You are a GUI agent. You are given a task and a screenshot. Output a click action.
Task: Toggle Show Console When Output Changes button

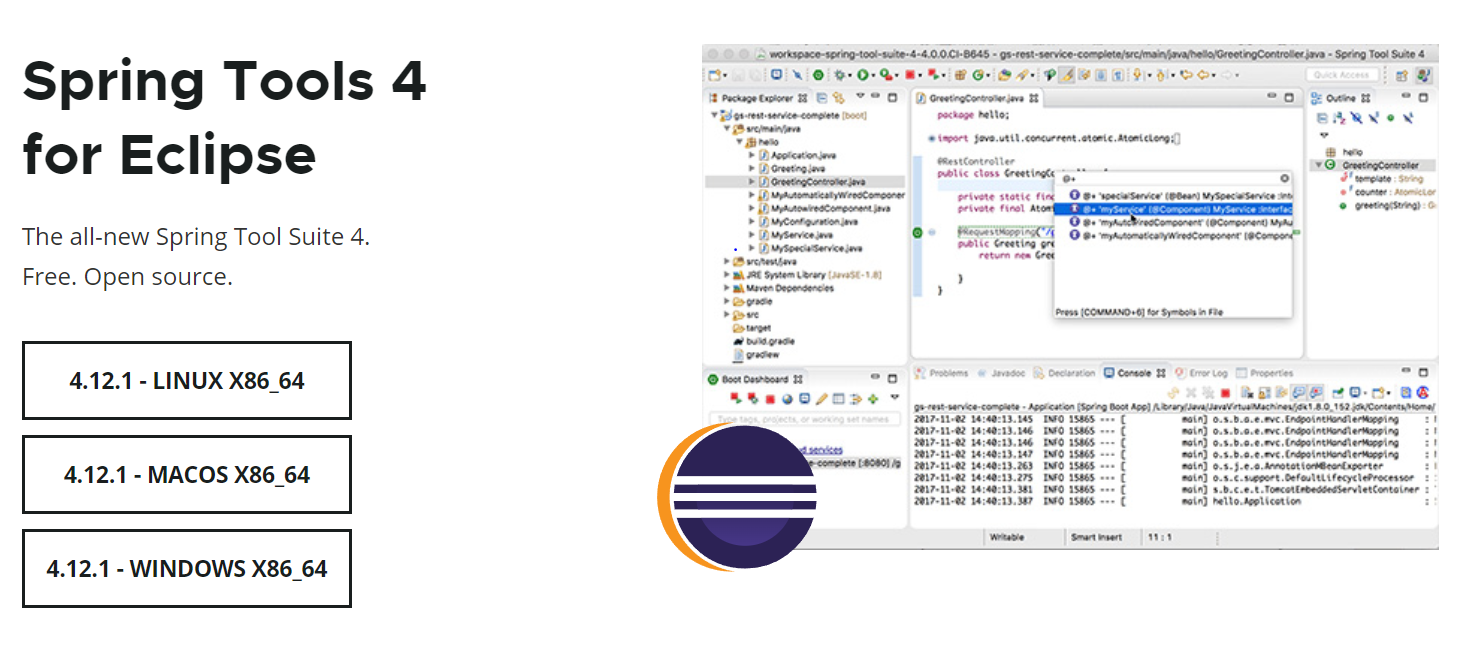click(x=1298, y=392)
